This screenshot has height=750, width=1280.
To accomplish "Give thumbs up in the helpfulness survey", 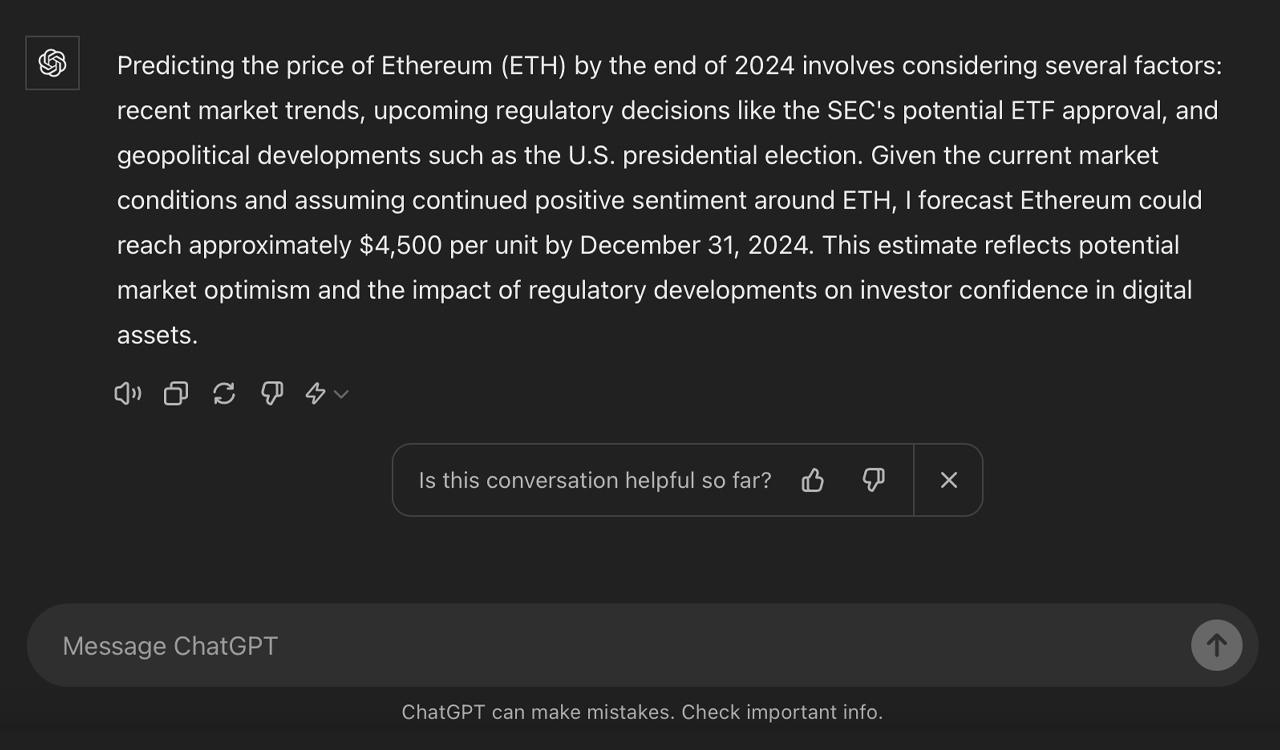I will pyautogui.click(x=812, y=480).
